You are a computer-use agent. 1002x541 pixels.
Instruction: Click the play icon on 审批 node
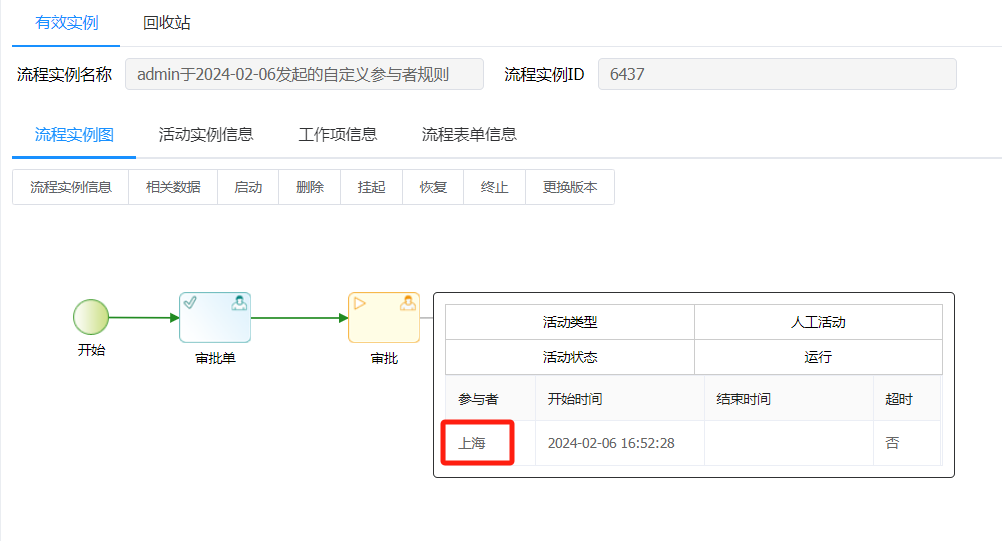click(359, 302)
